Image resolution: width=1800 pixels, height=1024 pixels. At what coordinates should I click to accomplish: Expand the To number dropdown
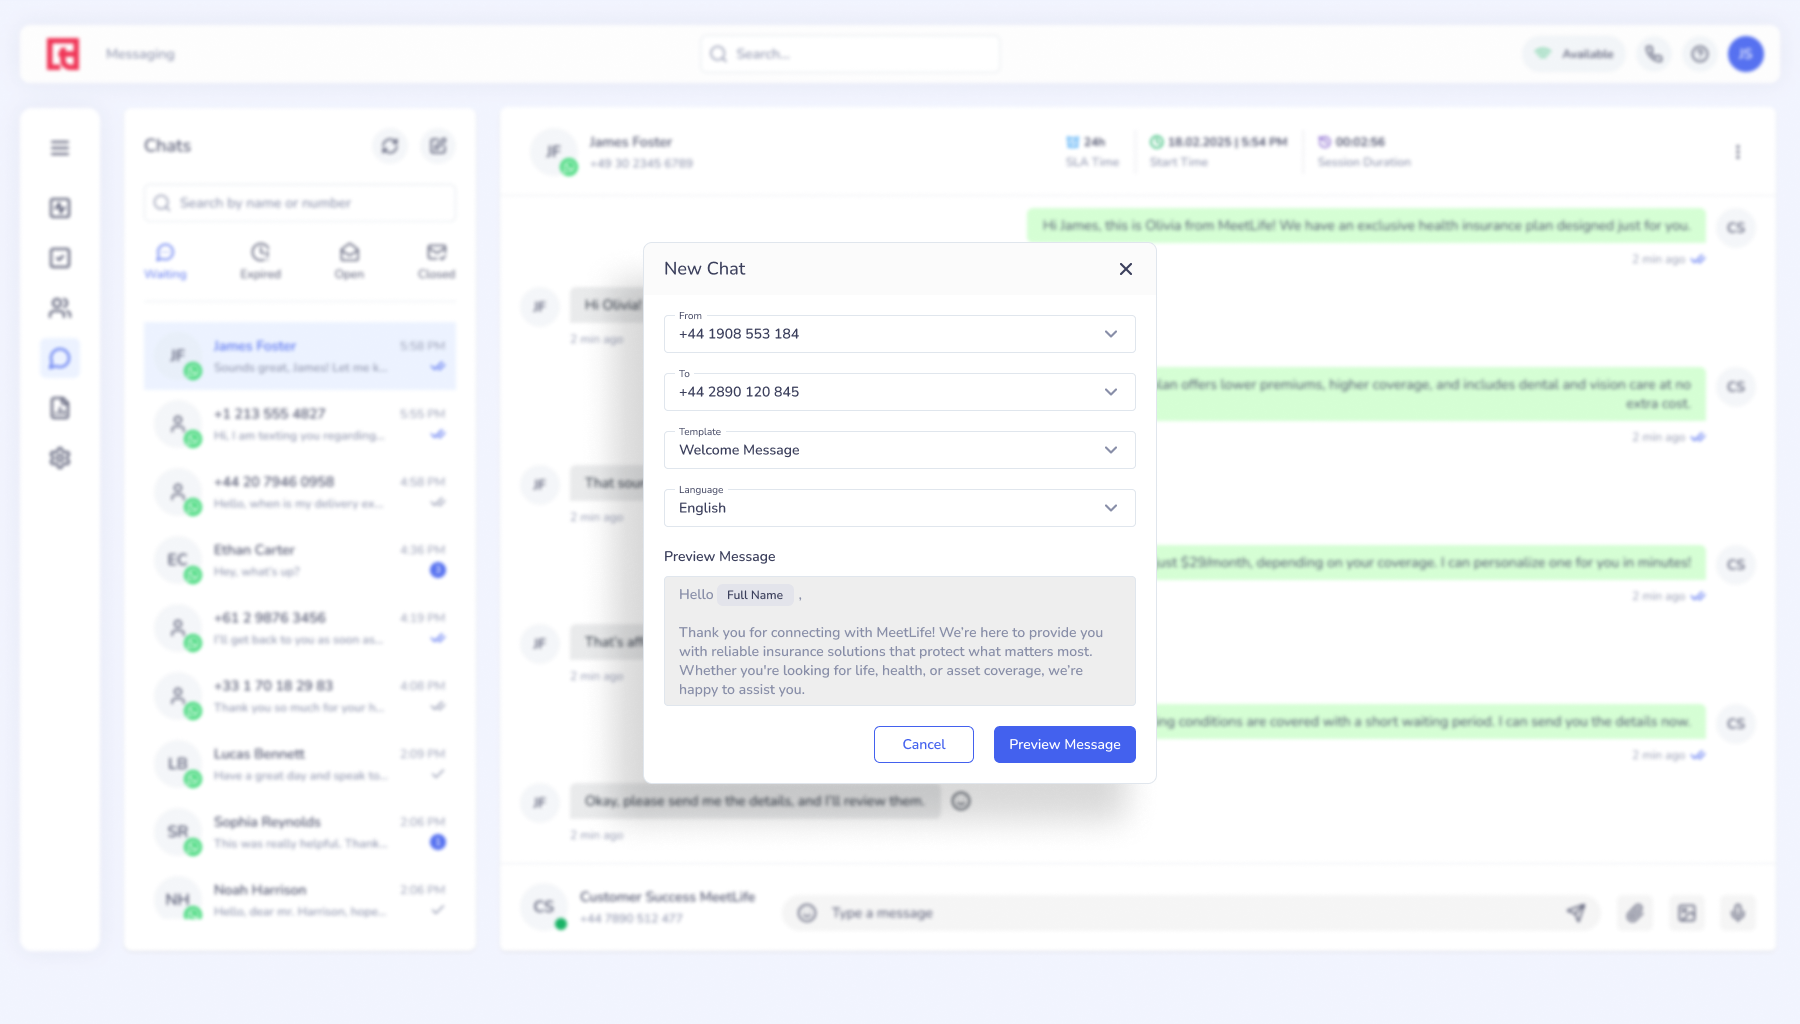[899, 392]
